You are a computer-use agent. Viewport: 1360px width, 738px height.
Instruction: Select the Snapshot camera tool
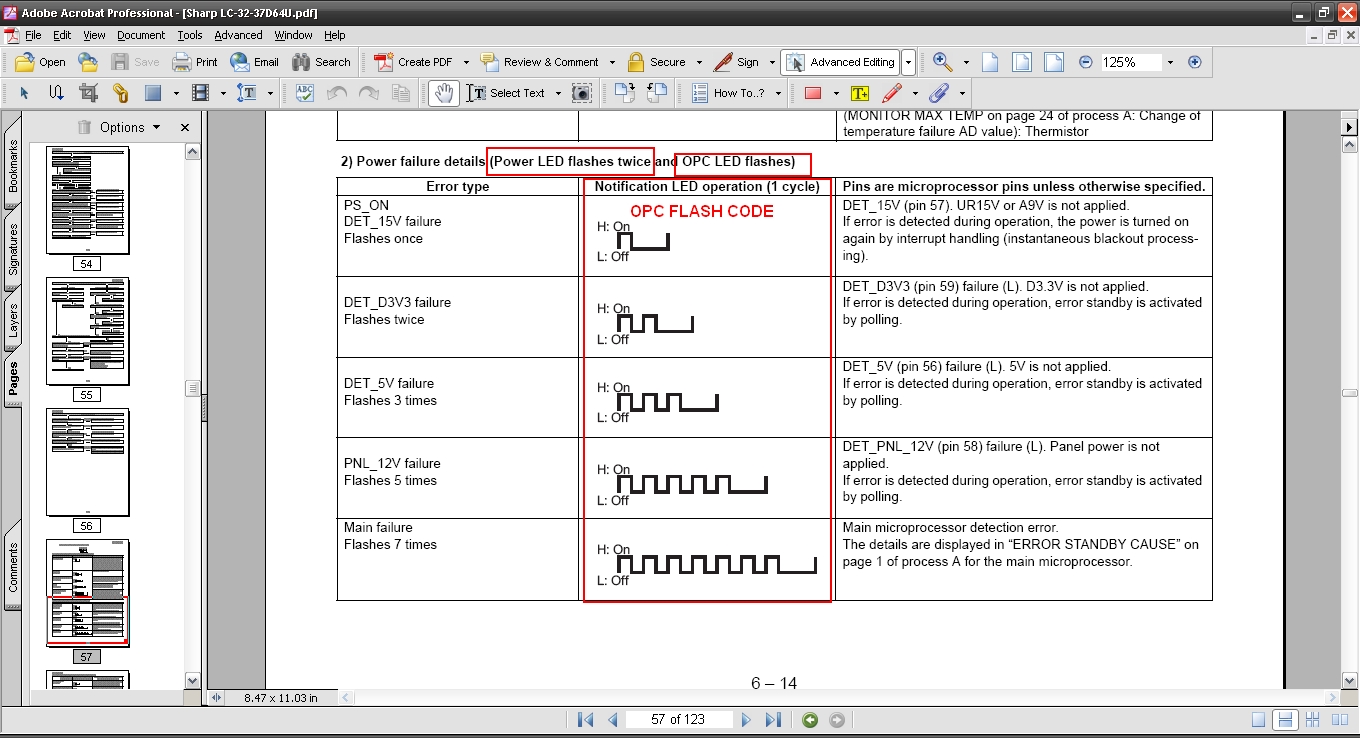pos(581,93)
